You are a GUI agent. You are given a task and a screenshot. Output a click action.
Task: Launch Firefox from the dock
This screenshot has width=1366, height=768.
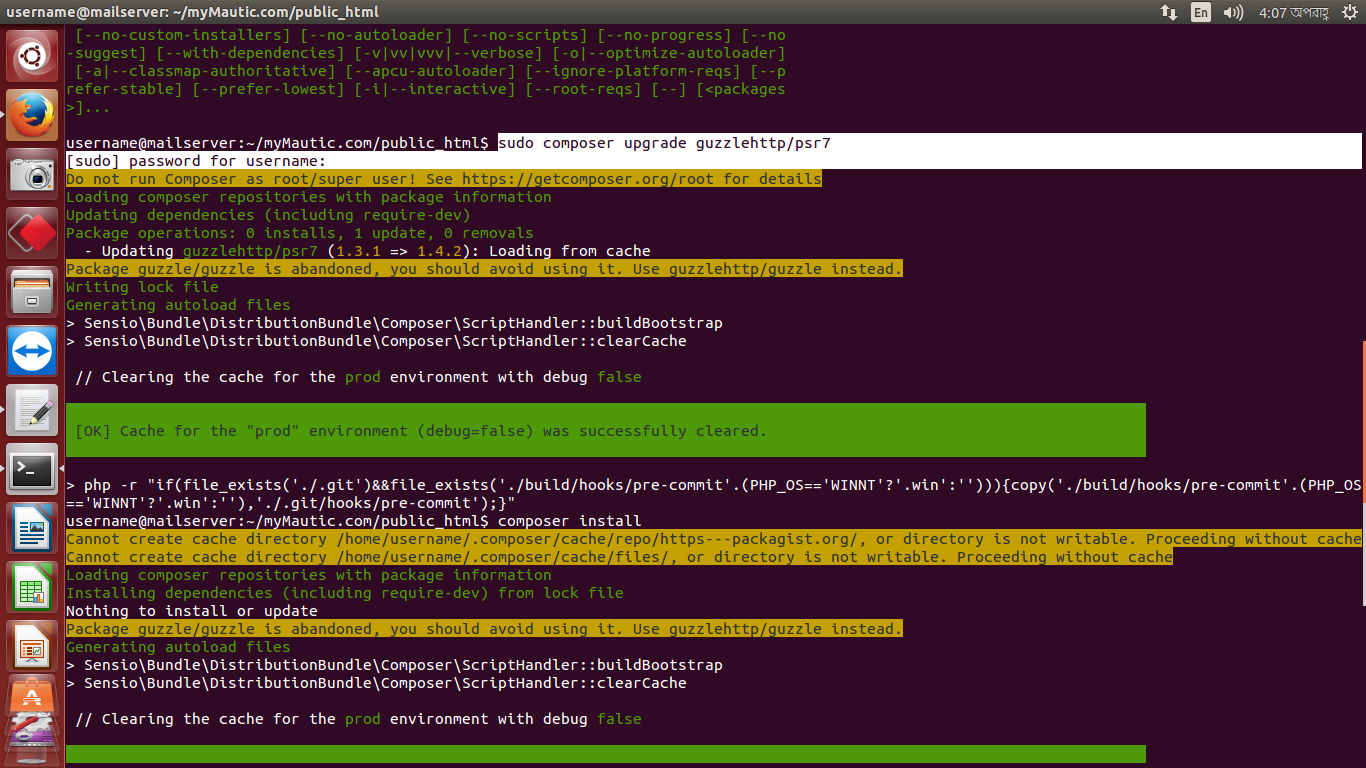click(x=33, y=115)
